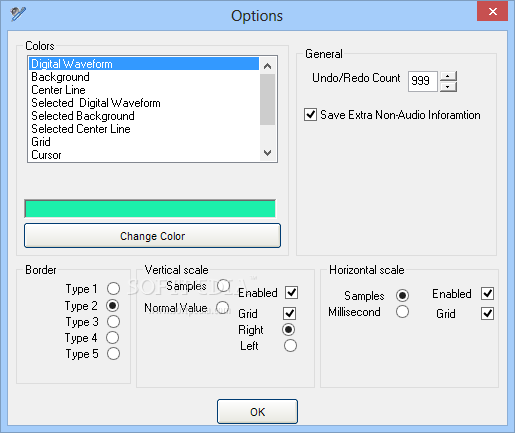The width and height of the screenshot is (515, 433).
Task: Click the Undo/Redo Count field
Action: coord(422,81)
